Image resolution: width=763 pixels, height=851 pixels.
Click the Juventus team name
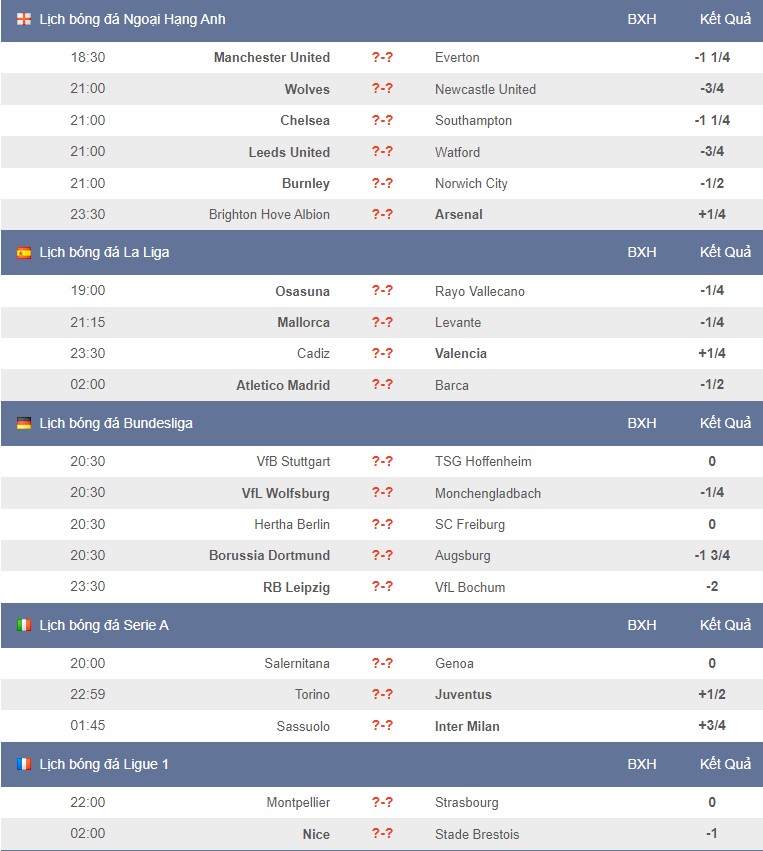(x=463, y=694)
